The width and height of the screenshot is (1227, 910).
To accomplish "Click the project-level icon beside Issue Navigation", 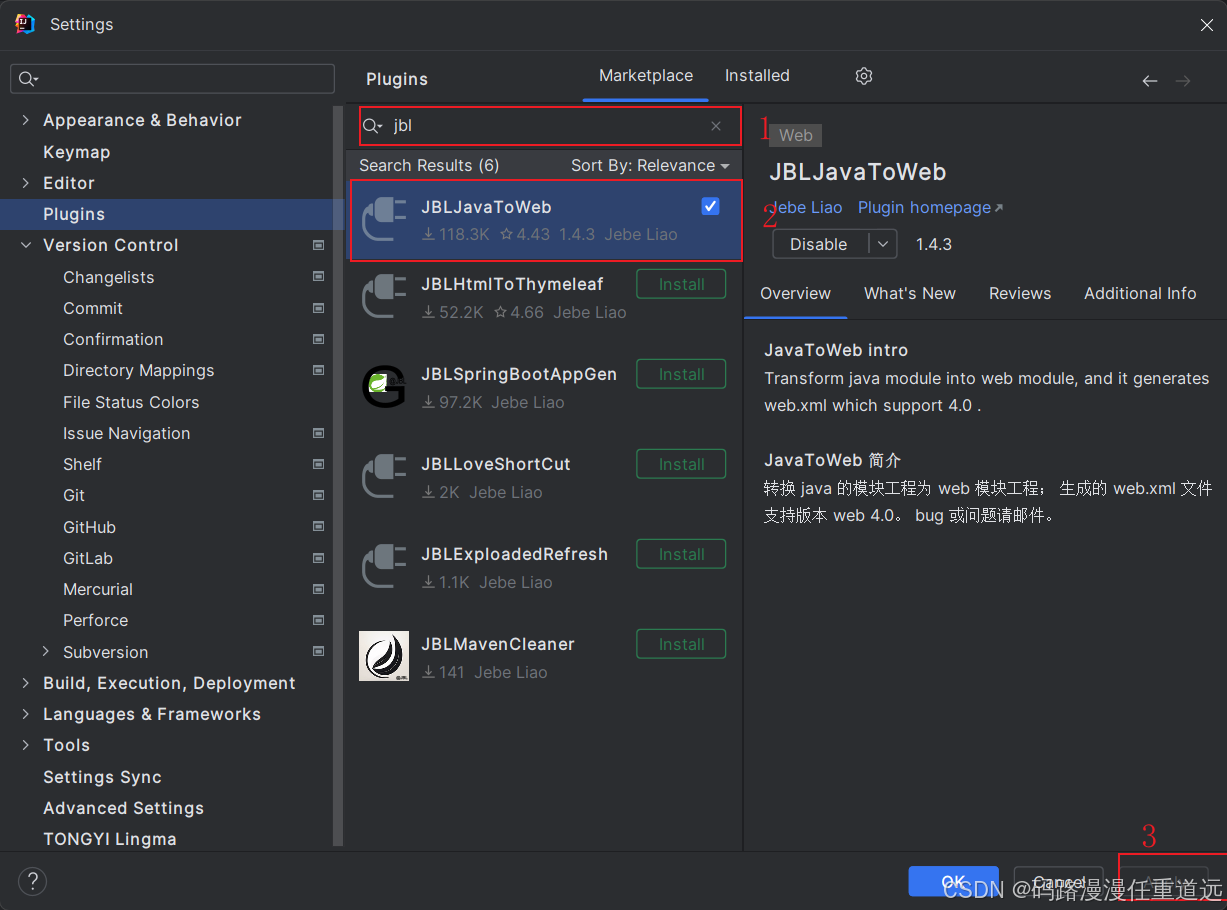I will coord(318,433).
